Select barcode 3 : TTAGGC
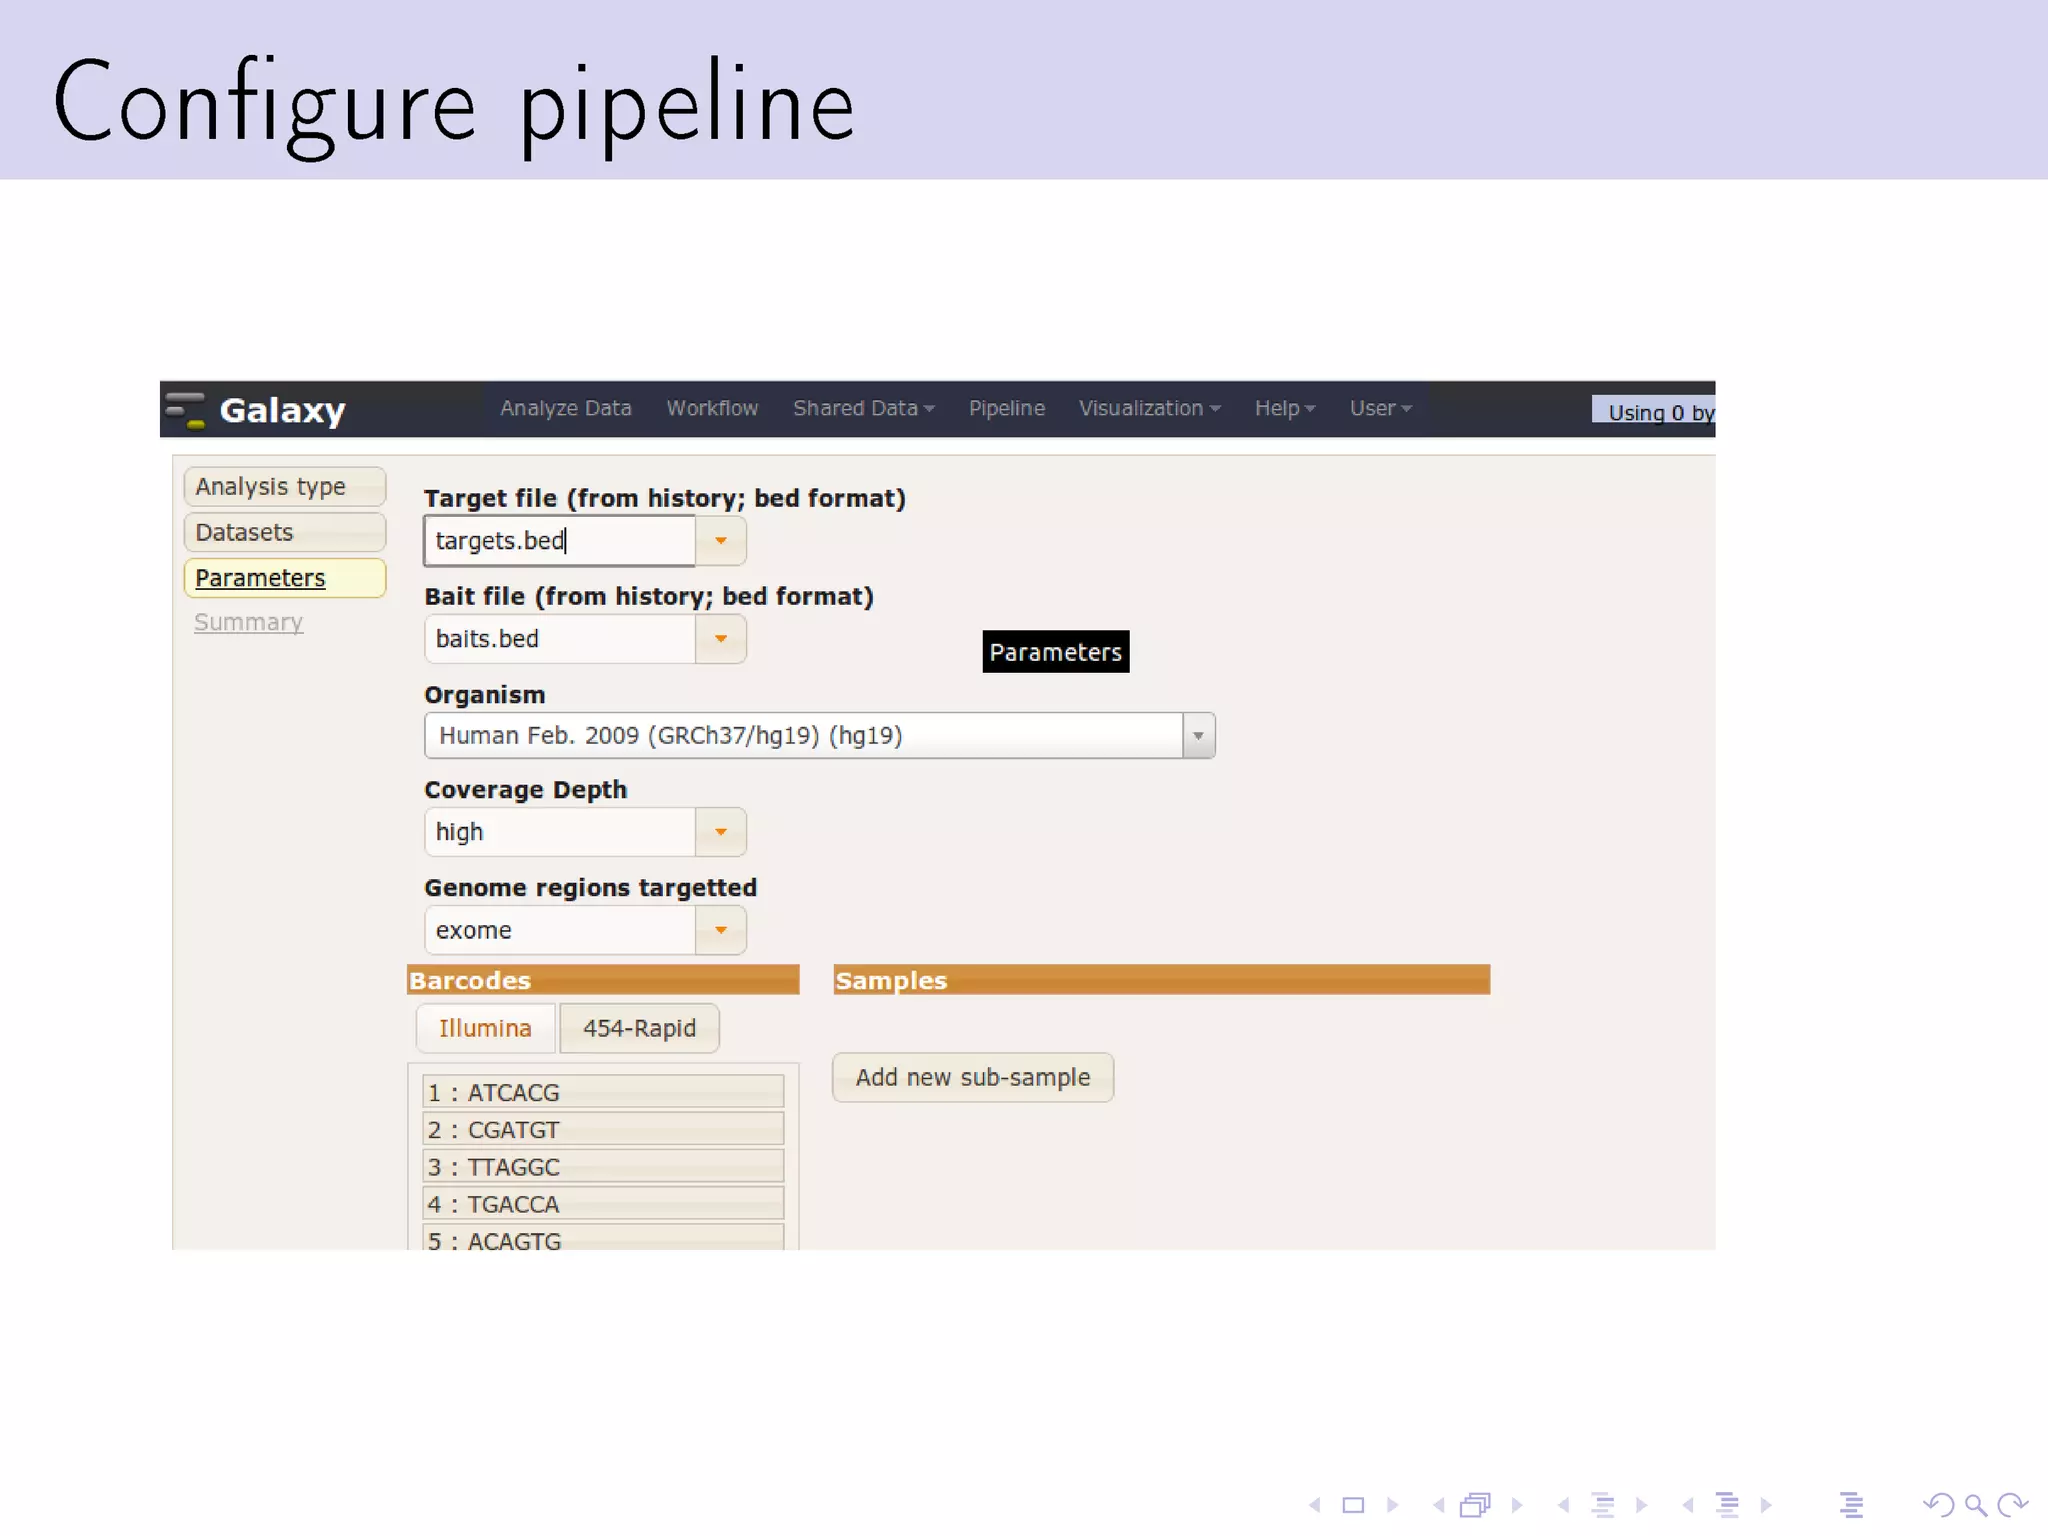2048x1536 pixels. point(603,1166)
